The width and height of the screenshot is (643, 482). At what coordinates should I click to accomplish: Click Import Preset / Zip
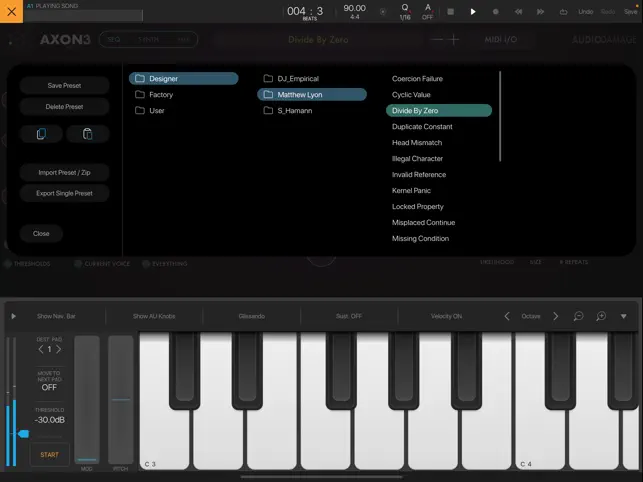[64, 172]
